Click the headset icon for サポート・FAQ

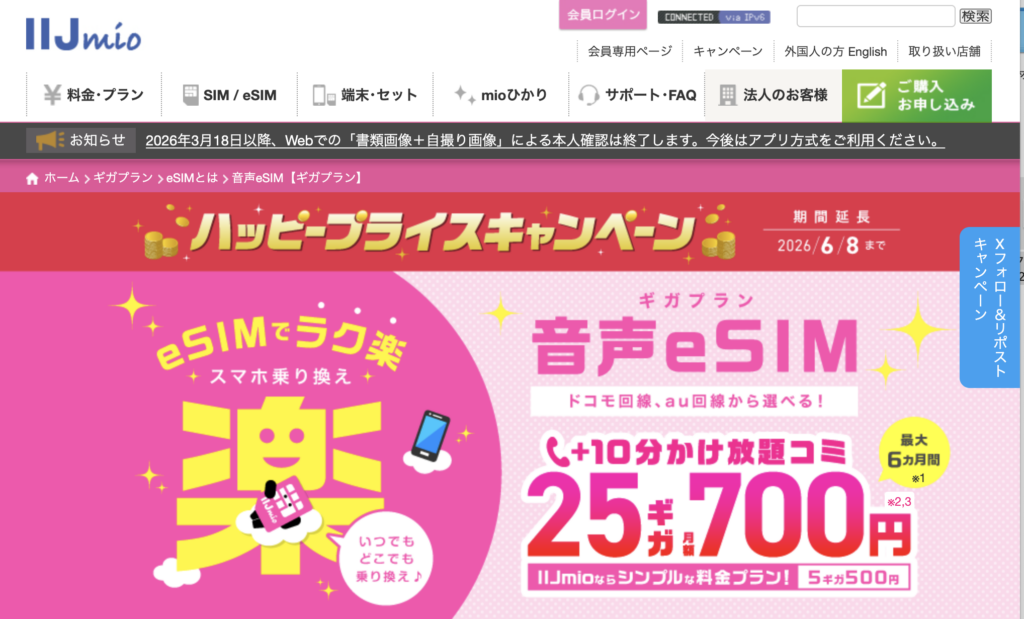pyautogui.click(x=588, y=95)
